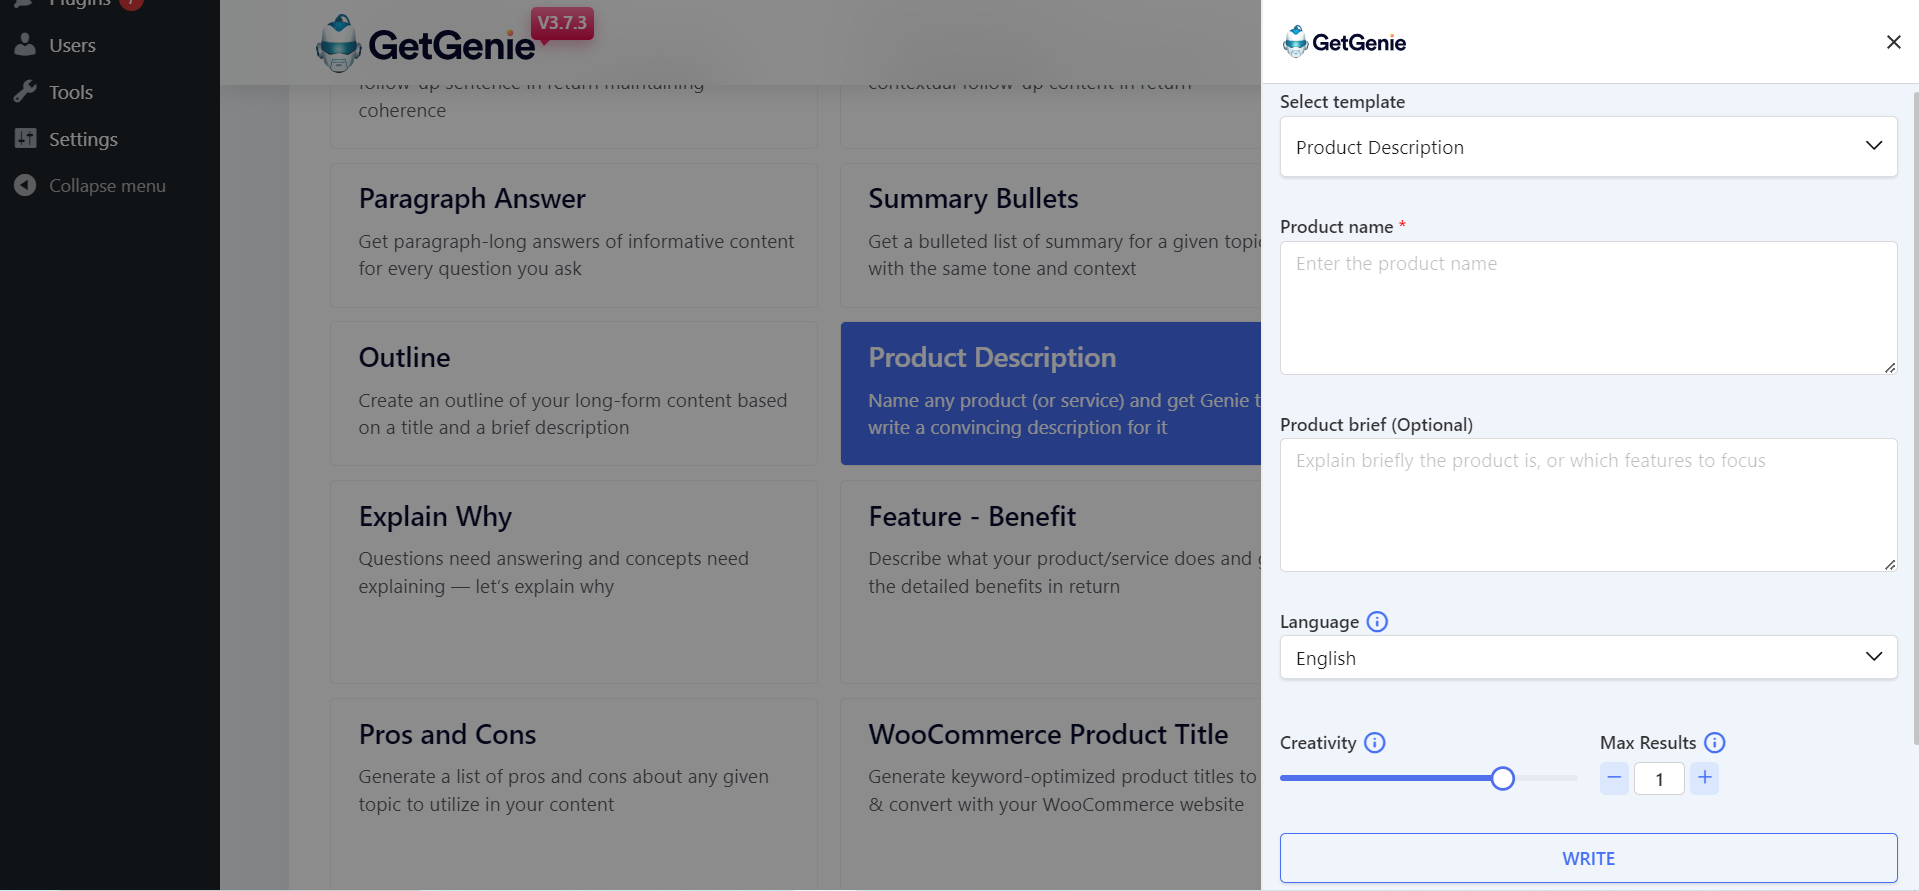Focus the Product name text field
The width and height of the screenshot is (1919, 891).
1588,308
